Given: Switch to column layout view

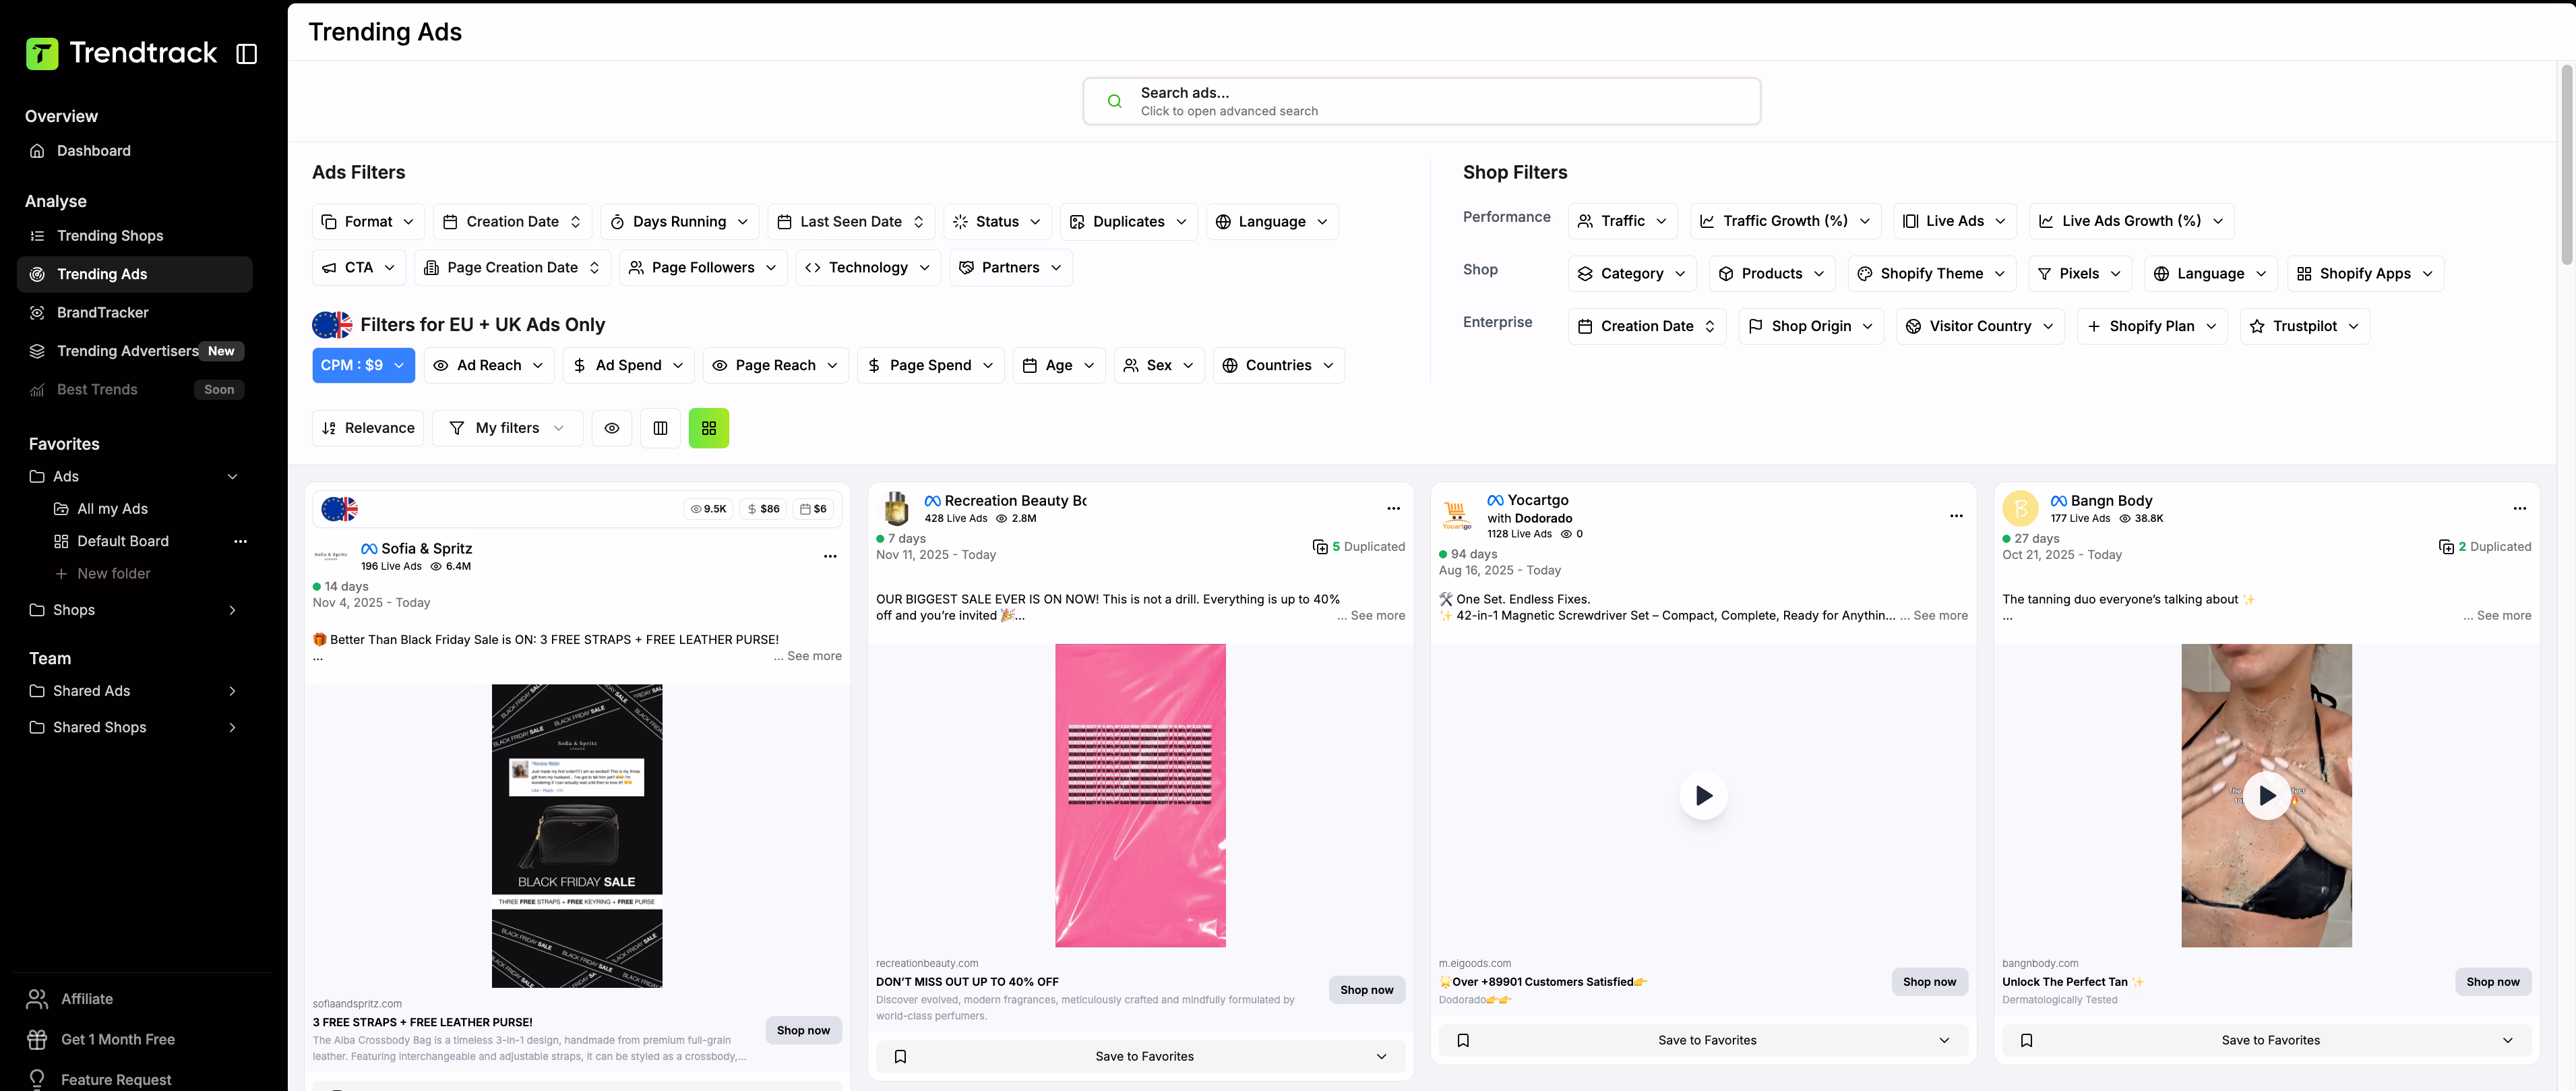Looking at the screenshot, I should (660, 428).
